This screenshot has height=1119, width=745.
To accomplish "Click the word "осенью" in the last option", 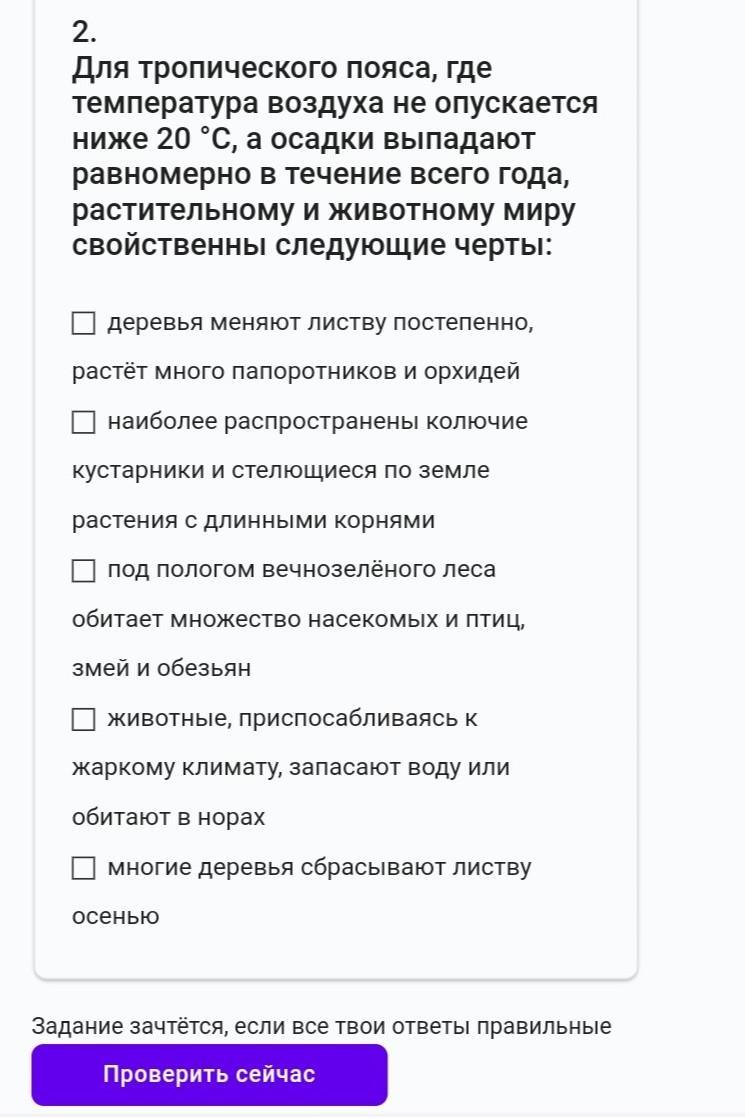I will tap(115, 916).
